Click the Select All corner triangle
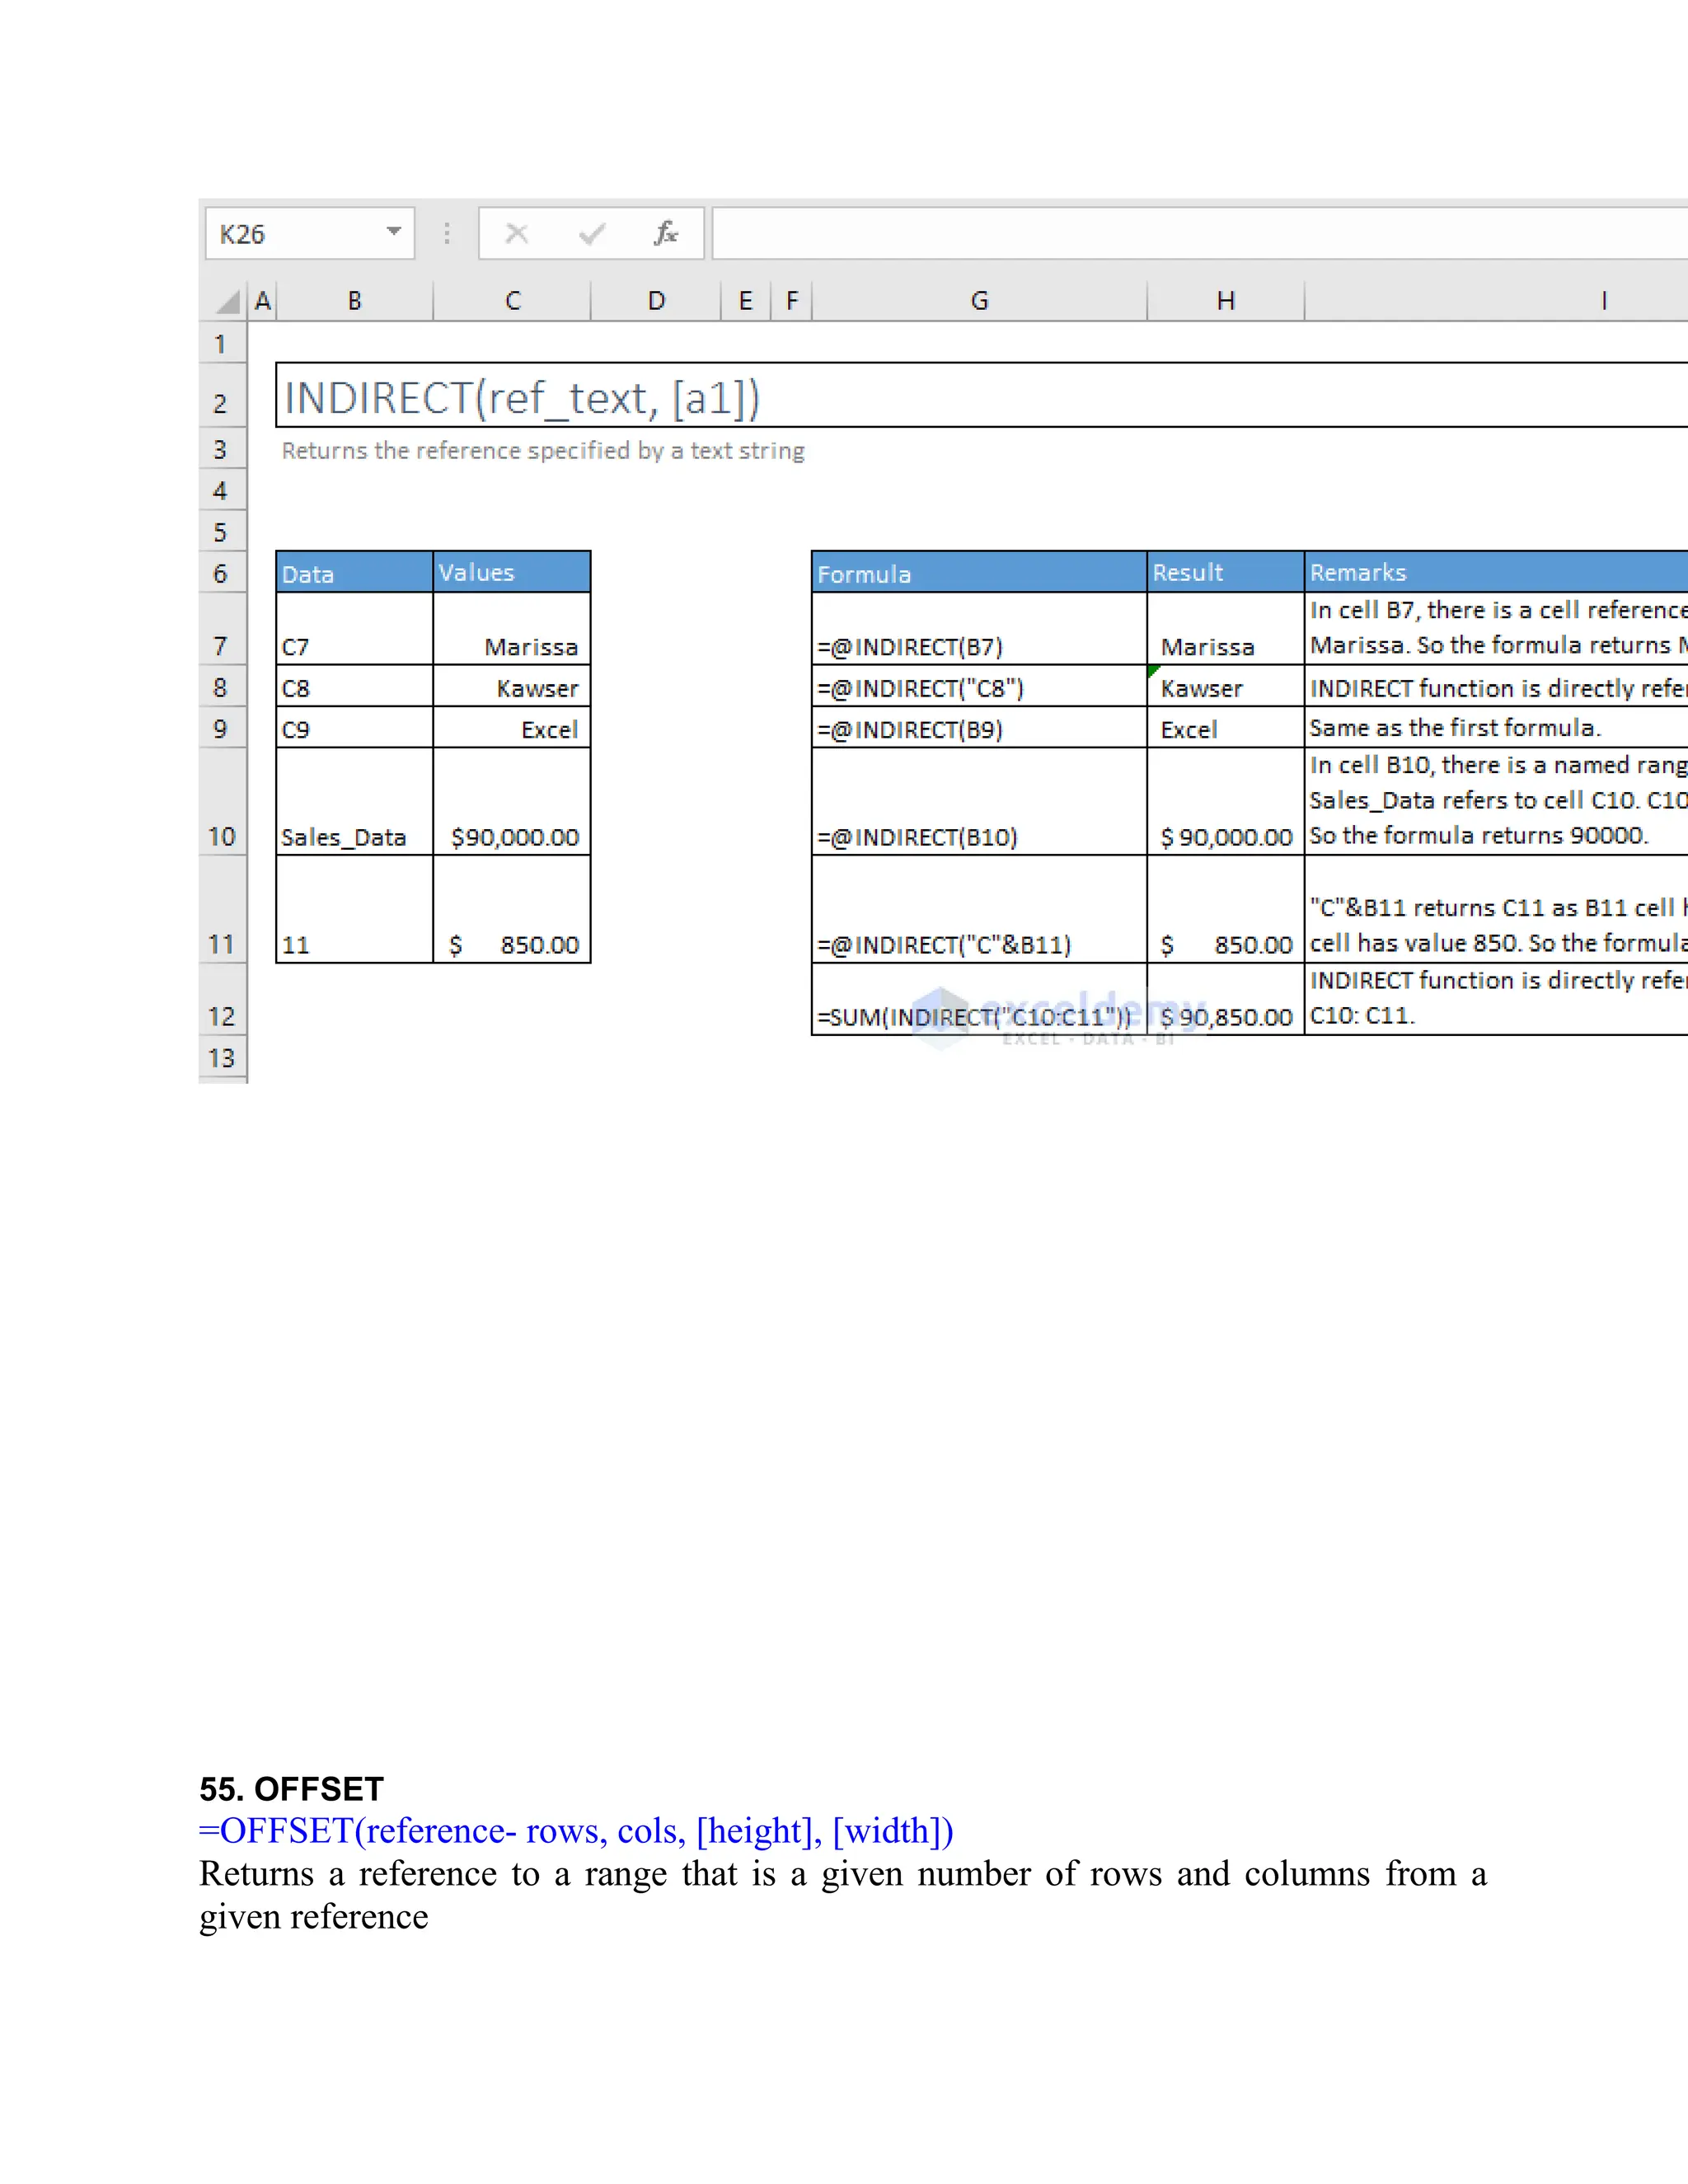 click(x=229, y=301)
